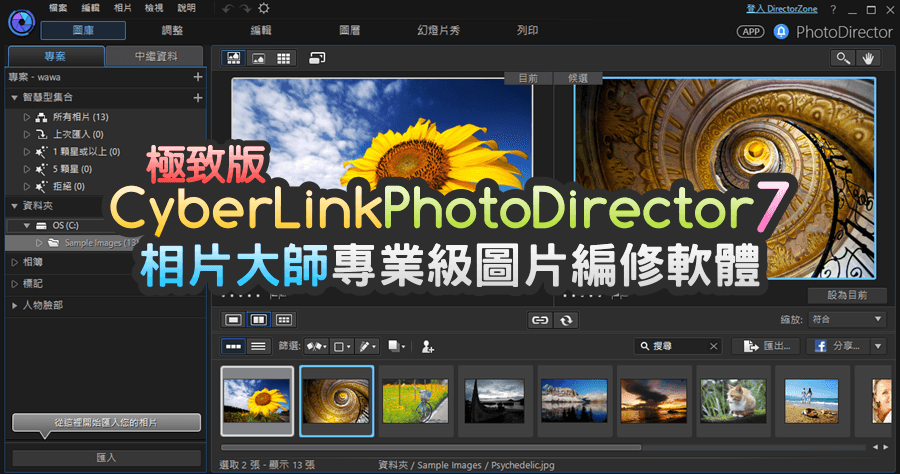The height and width of the screenshot is (474, 900).
Task: Select compare two-photo view layout
Action: pos(259,320)
